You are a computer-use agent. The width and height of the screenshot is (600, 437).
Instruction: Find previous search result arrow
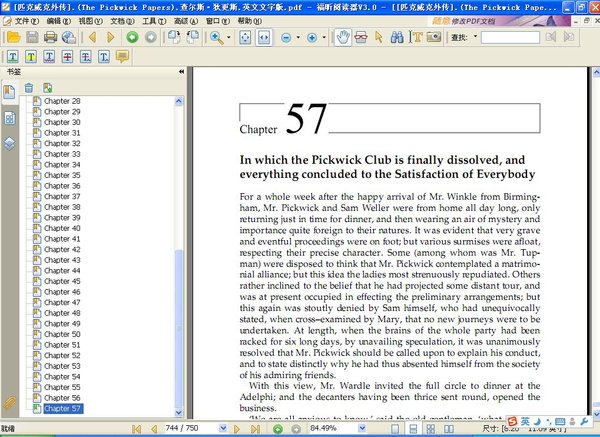point(551,37)
